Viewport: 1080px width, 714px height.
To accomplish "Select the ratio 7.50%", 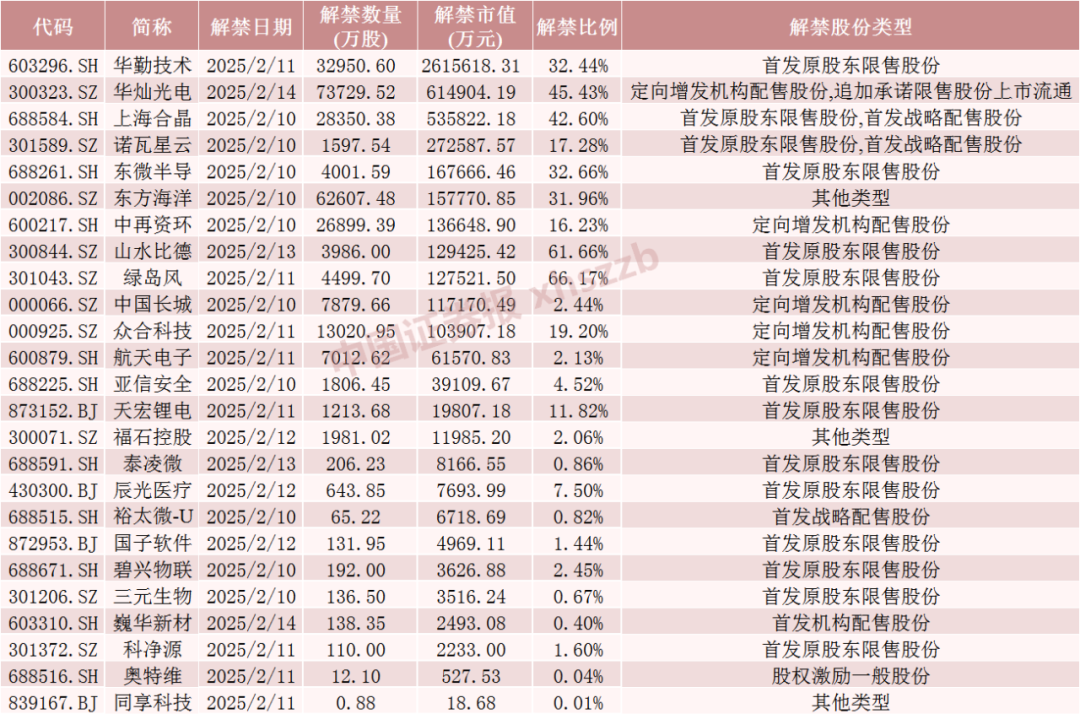I will [578, 491].
